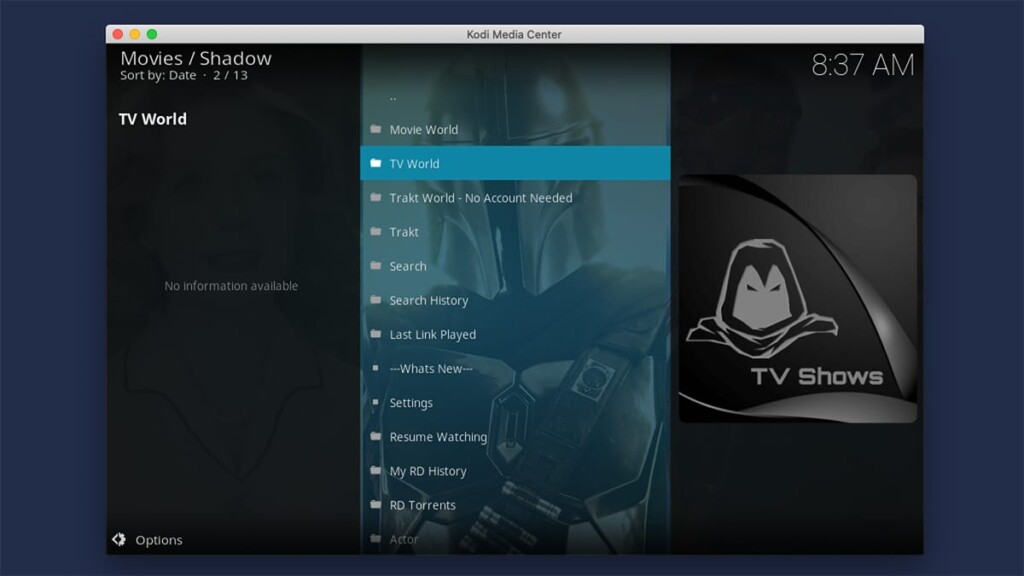Click the Options gear icon
This screenshot has height=576, width=1024.
point(119,539)
